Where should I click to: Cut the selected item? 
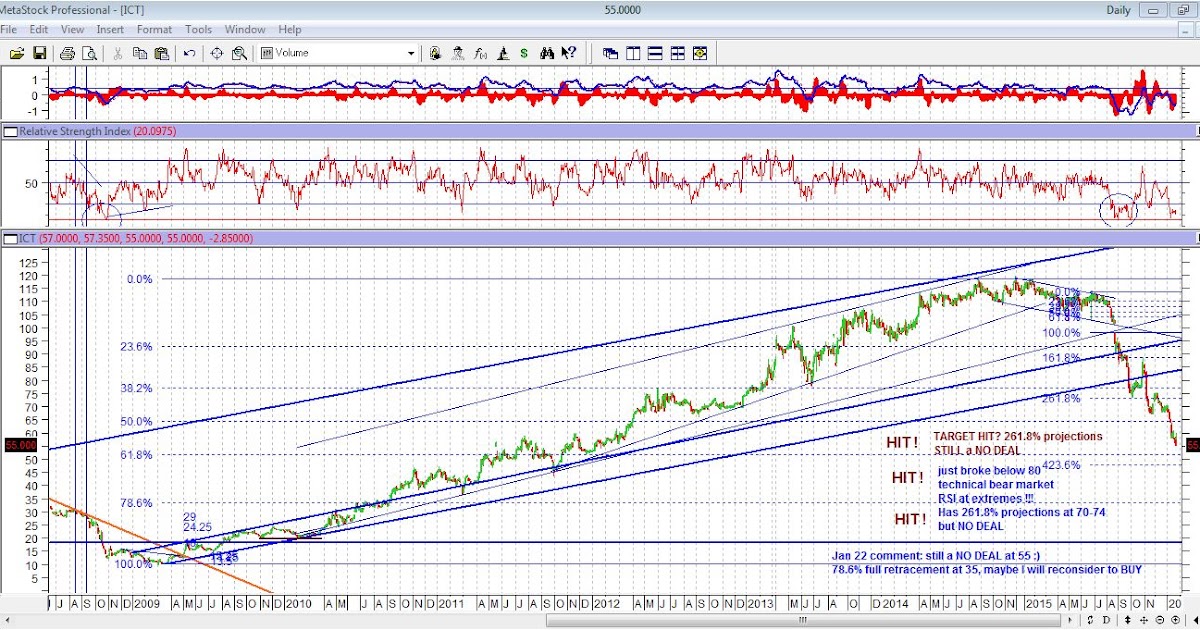[117, 52]
